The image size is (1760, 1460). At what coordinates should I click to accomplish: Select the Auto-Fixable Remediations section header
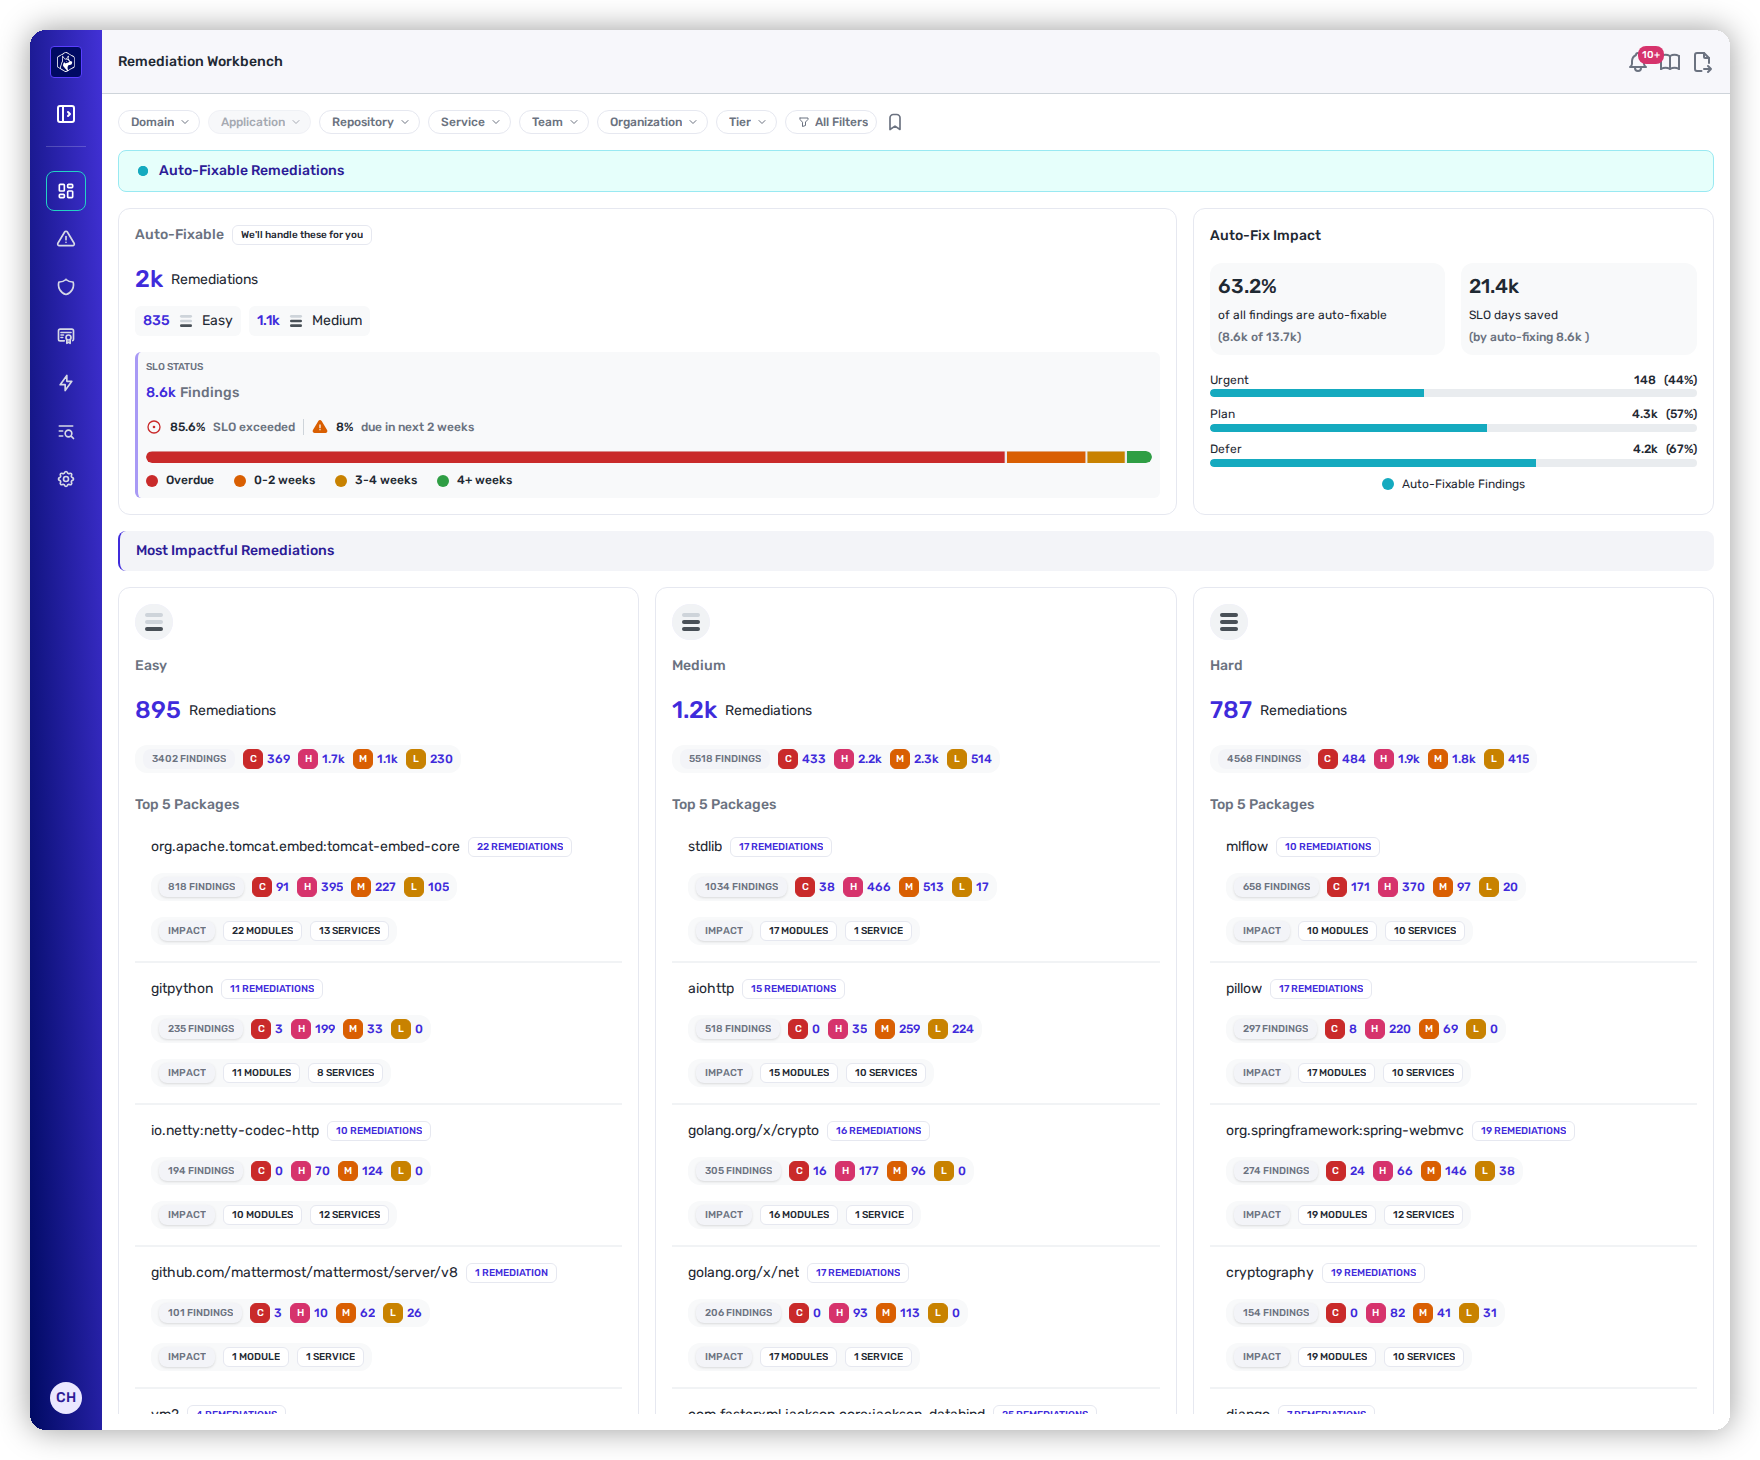pyautogui.click(x=915, y=171)
